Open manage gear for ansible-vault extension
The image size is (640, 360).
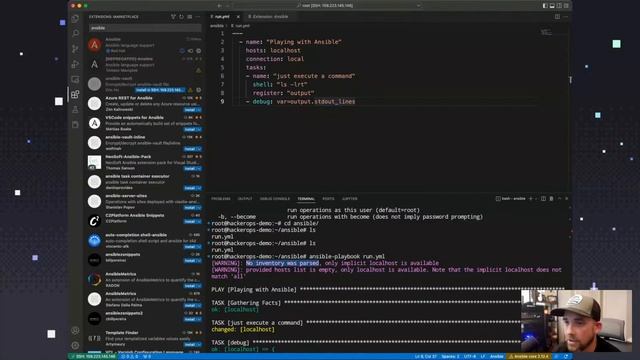coord(199,90)
